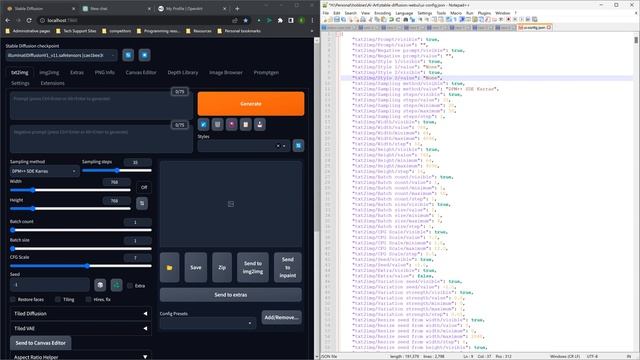Click the Zip button

pos(222,268)
